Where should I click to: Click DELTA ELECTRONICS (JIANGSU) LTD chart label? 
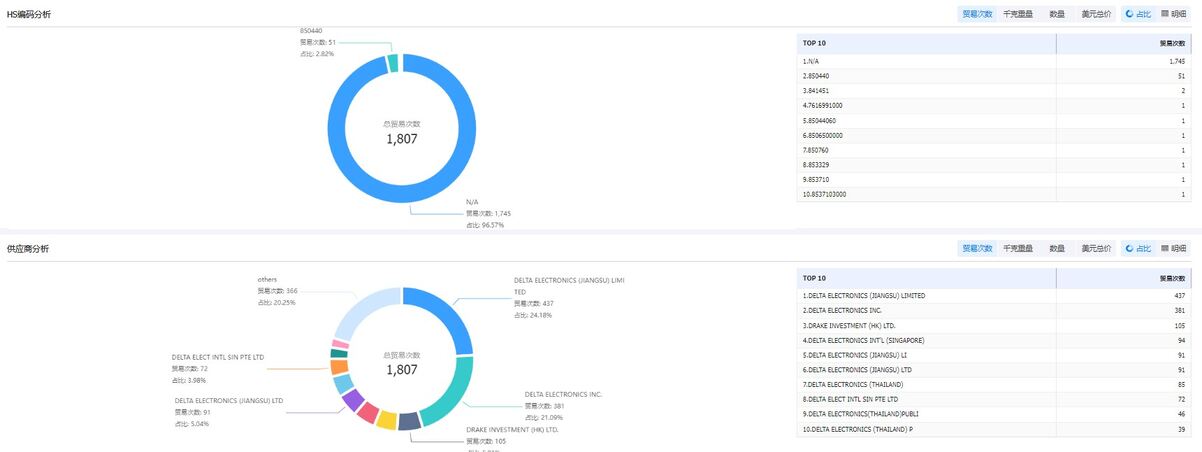coord(229,400)
